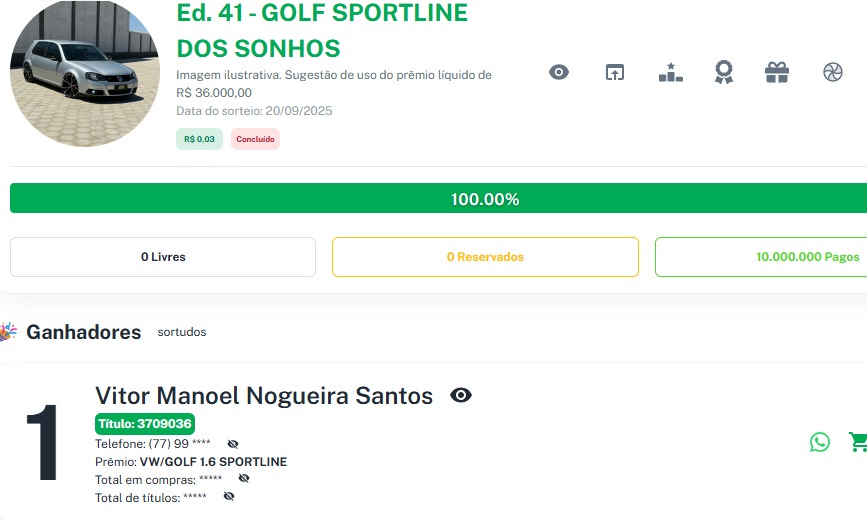Image resolution: width=867 pixels, height=520 pixels.
Task: Select the 10.000.000 Pagos filter box
Action: [x=761, y=257]
